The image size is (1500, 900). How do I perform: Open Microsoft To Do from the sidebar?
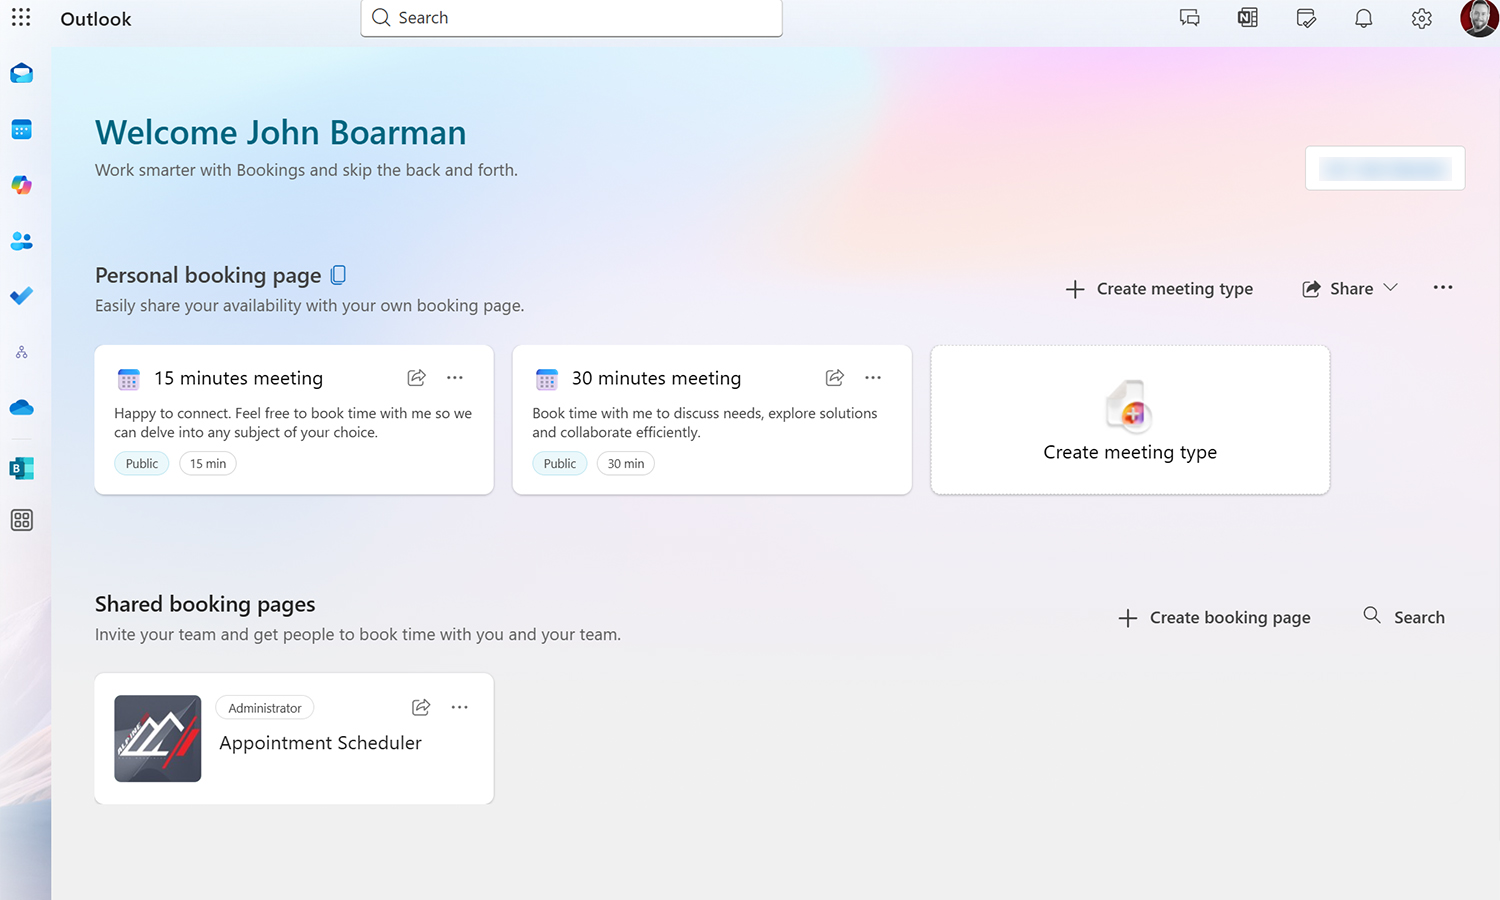[x=21, y=295]
